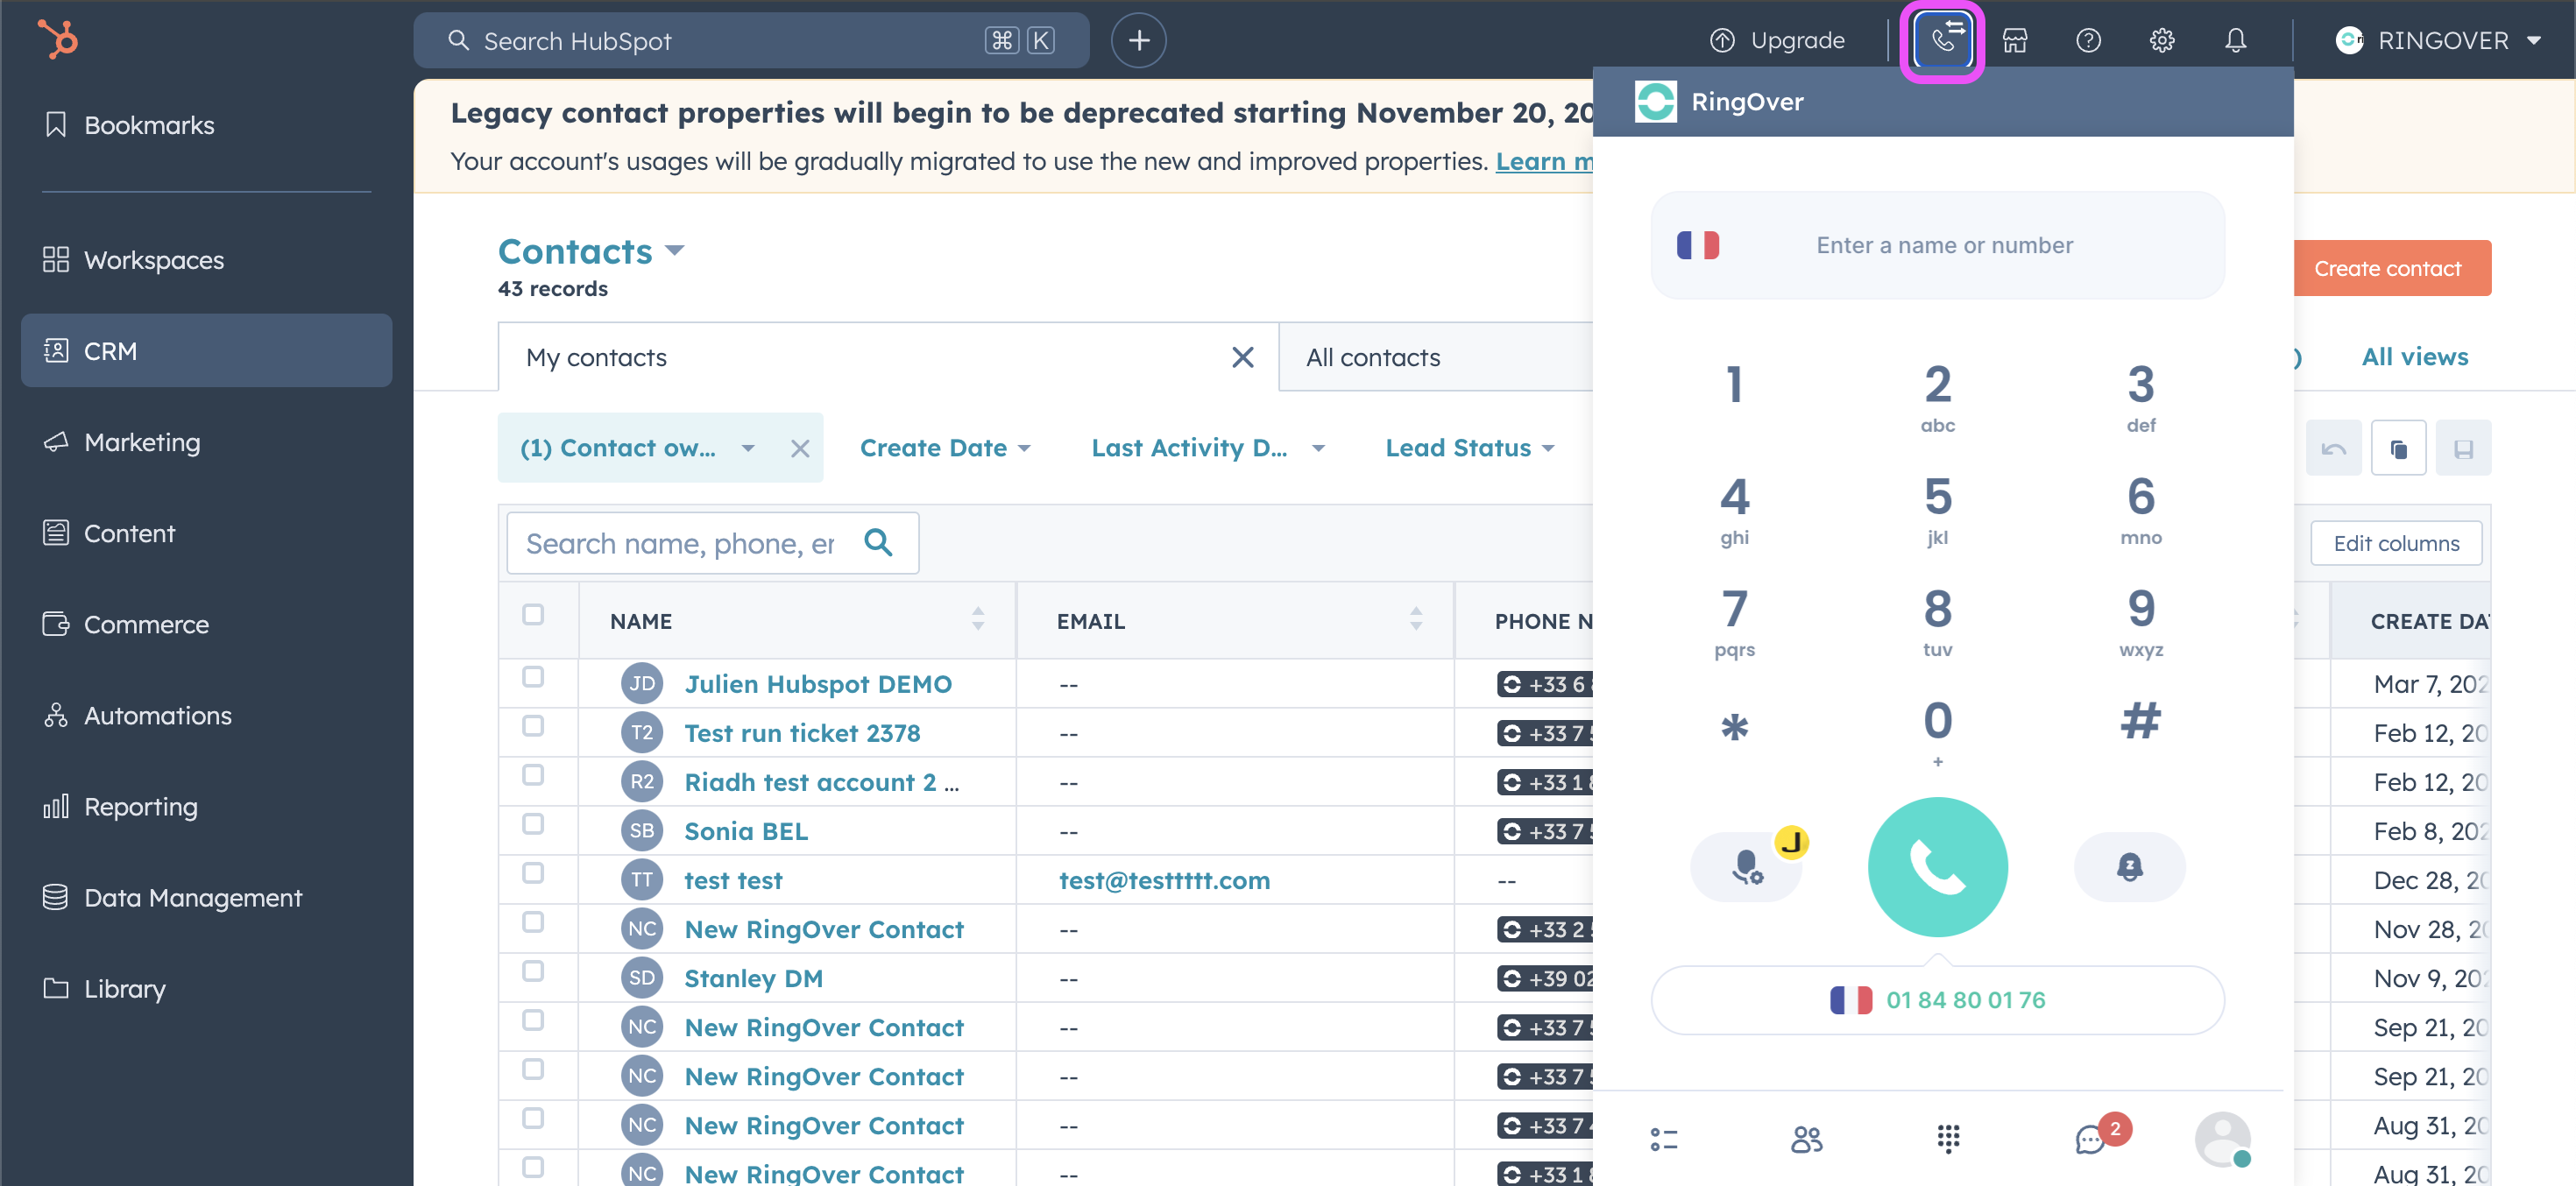The width and height of the screenshot is (2576, 1186).
Task: Check the New RingOver Contact row below Stanley DM
Action: click(533, 1020)
